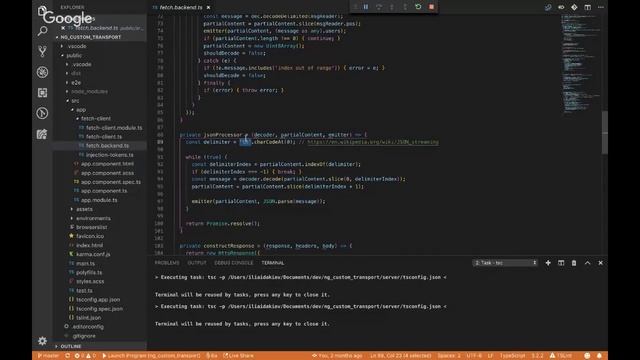Click the debug toolbar drag handle
Screen dimensions: 640x360
click(355, 7)
